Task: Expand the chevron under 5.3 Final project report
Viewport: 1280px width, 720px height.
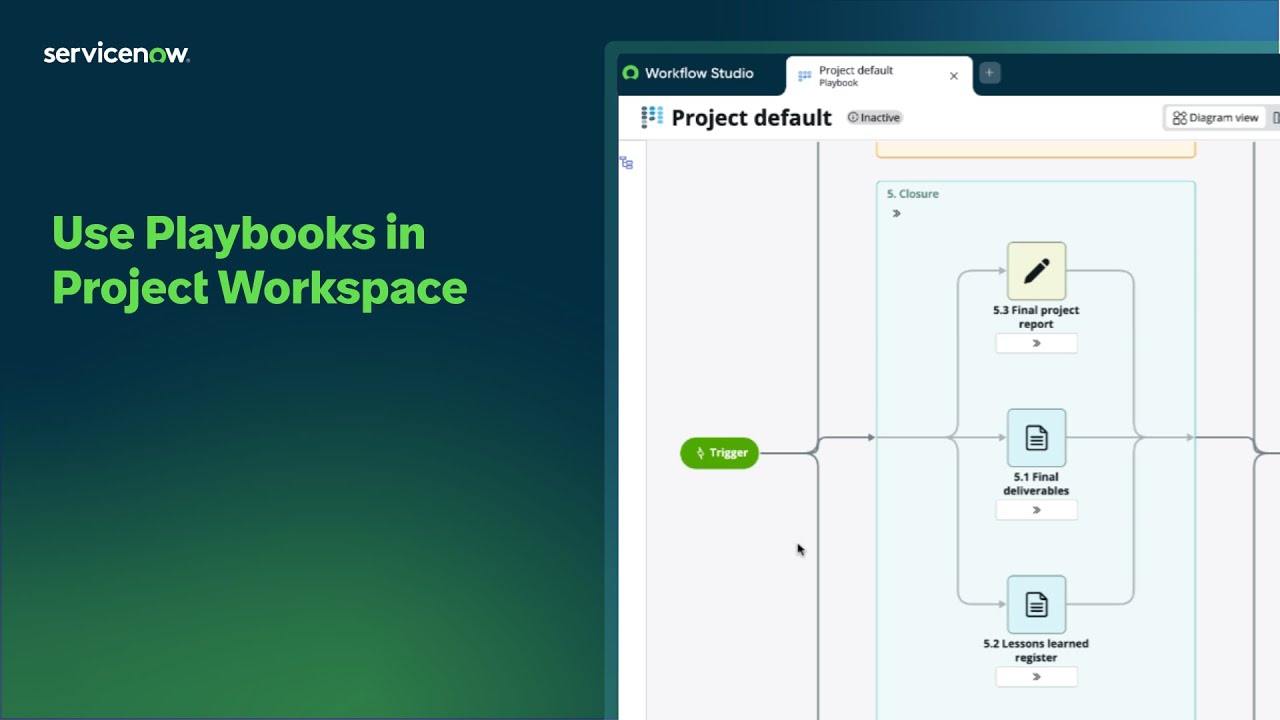Action: coord(1036,343)
